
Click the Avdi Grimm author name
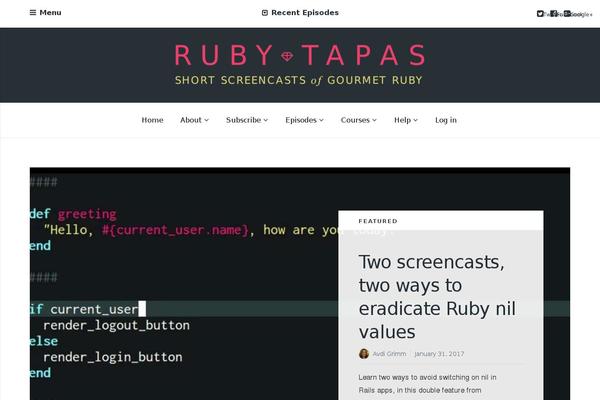(390, 354)
